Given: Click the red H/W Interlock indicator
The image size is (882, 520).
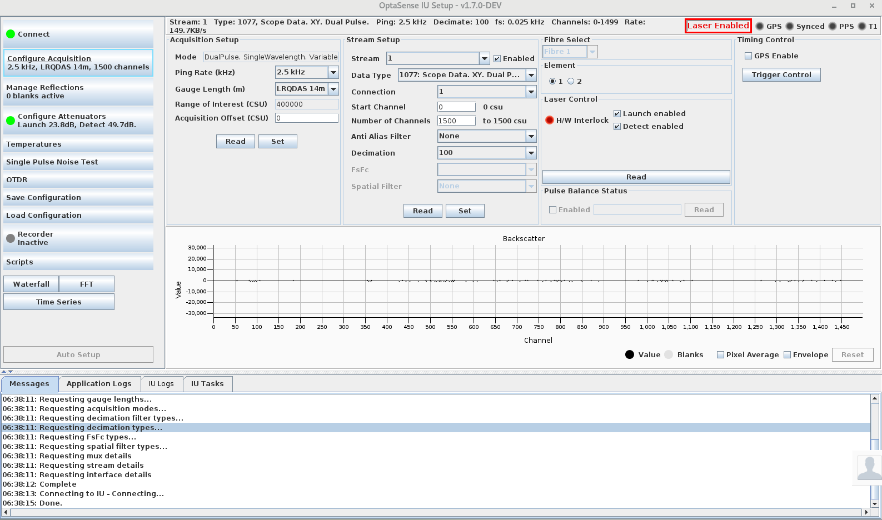Looking at the screenshot, I should (x=549, y=120).
